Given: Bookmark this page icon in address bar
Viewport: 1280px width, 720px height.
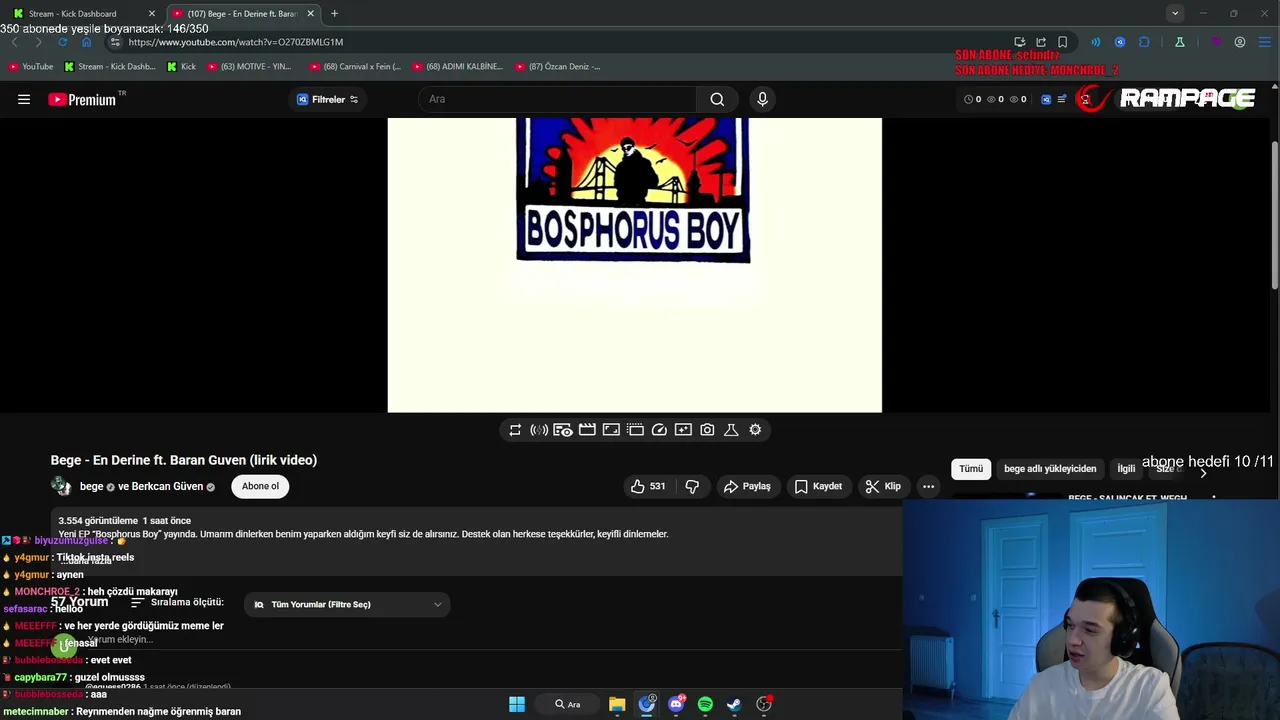Looking at the screenshot, I should [1062, 42].
